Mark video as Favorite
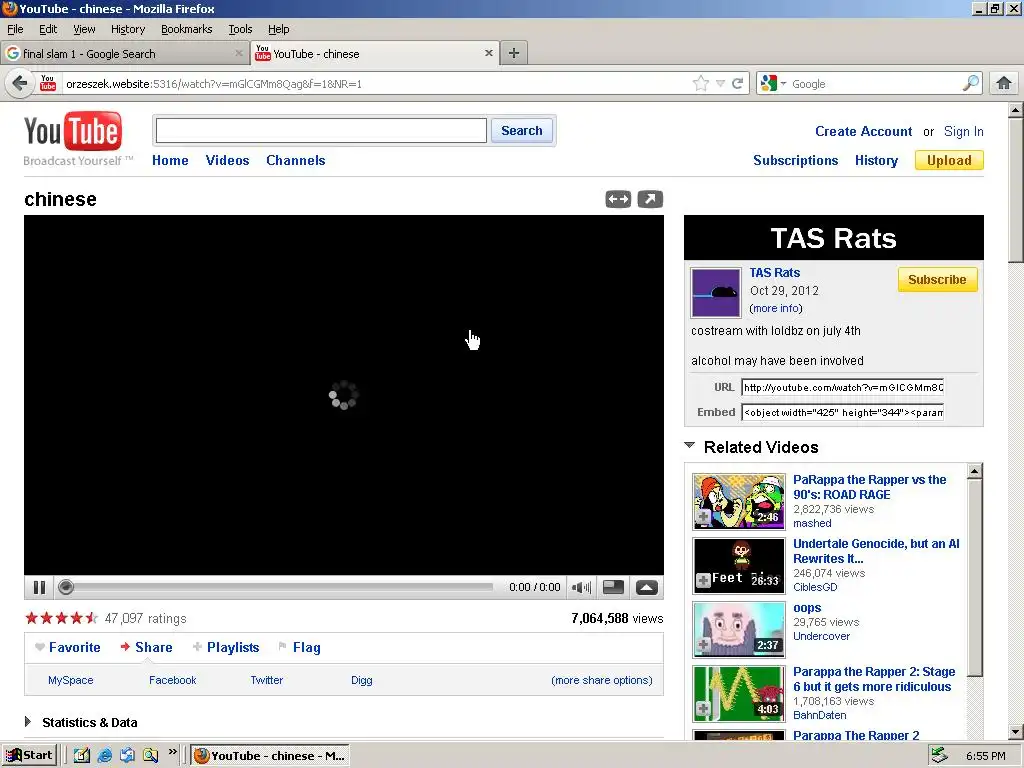The height and width of the screenshot is (768, 1024). tap(68, 647)
